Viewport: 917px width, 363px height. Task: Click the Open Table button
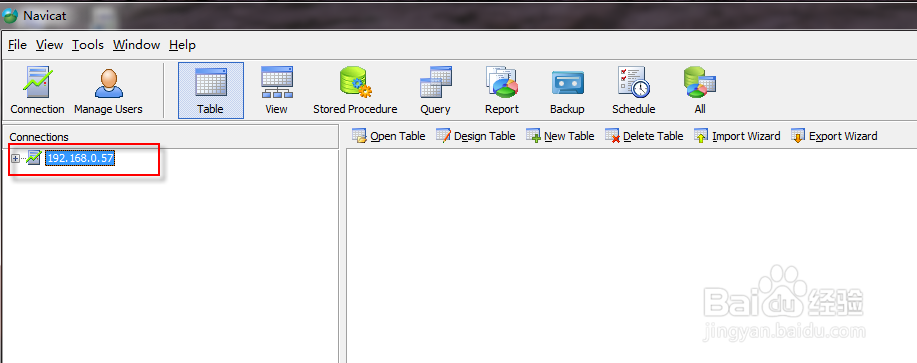point(388,136)
